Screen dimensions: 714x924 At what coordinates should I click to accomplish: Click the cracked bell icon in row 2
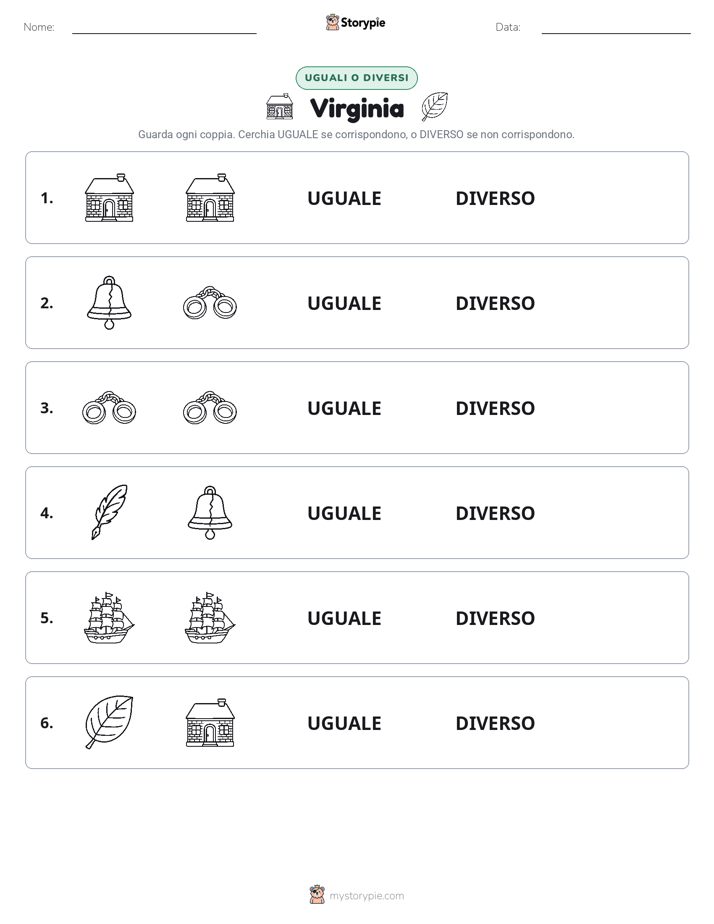tap(109, 303)
